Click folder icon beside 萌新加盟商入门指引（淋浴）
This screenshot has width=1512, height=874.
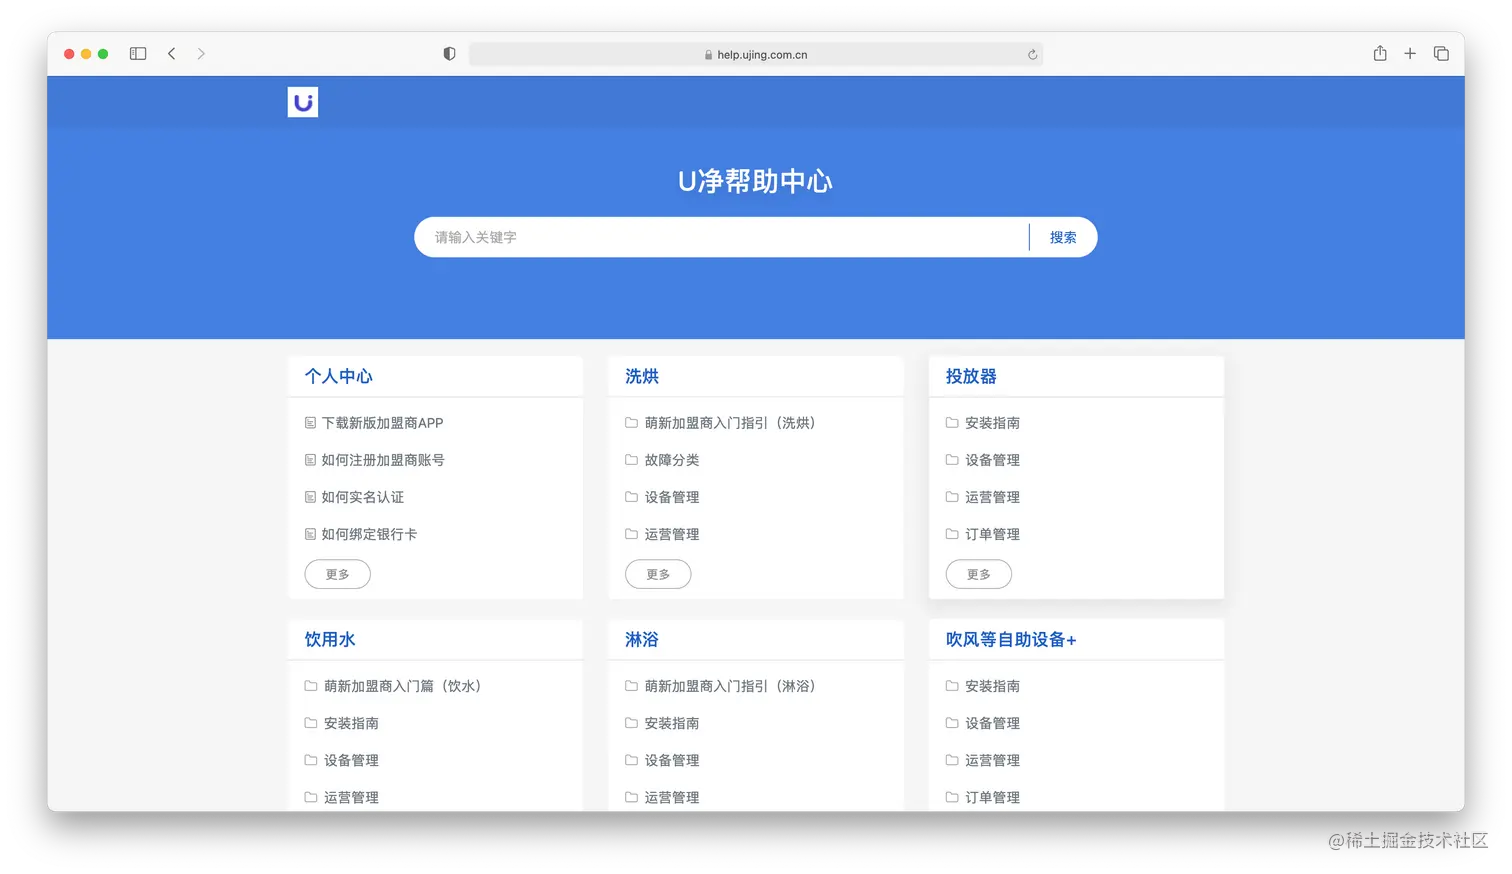coord(631,686)
